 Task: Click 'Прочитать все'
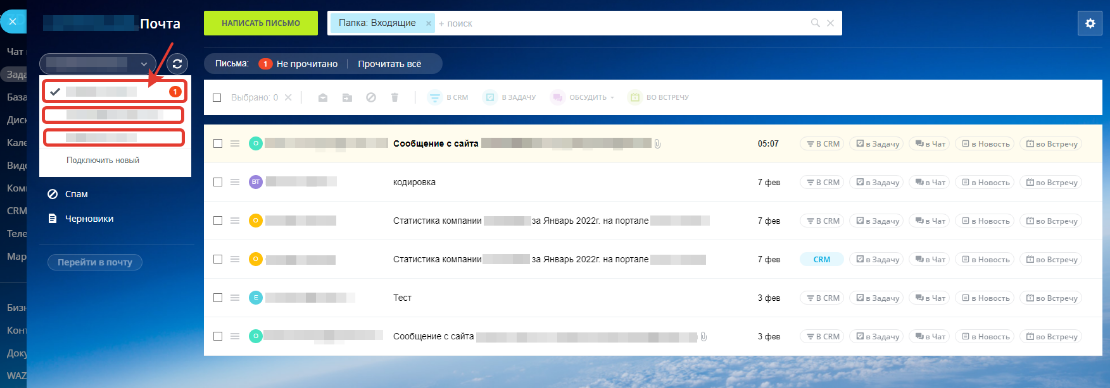(389, 64)
